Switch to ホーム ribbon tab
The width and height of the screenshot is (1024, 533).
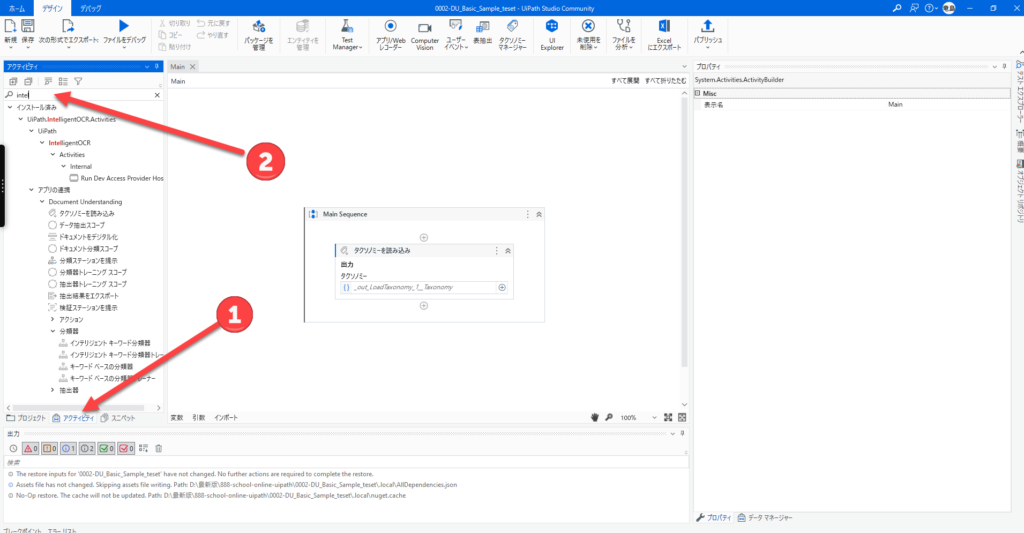[x=17, y=8]
